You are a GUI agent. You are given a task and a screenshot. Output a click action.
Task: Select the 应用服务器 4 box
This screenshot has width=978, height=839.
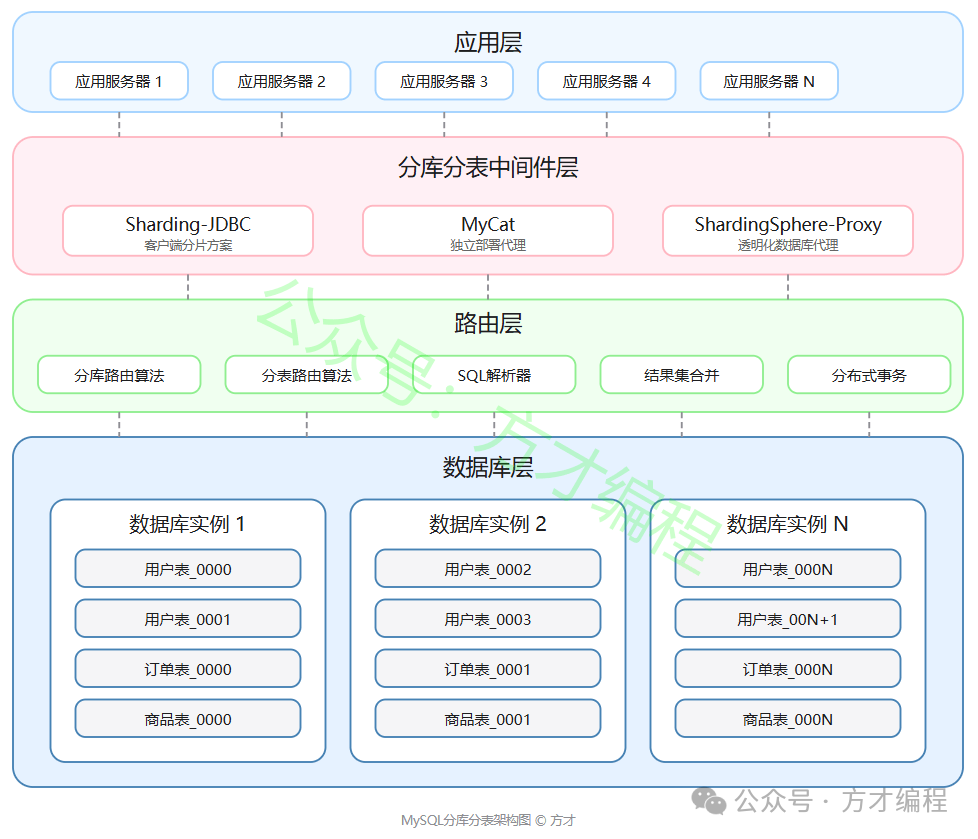pos(607,81)
